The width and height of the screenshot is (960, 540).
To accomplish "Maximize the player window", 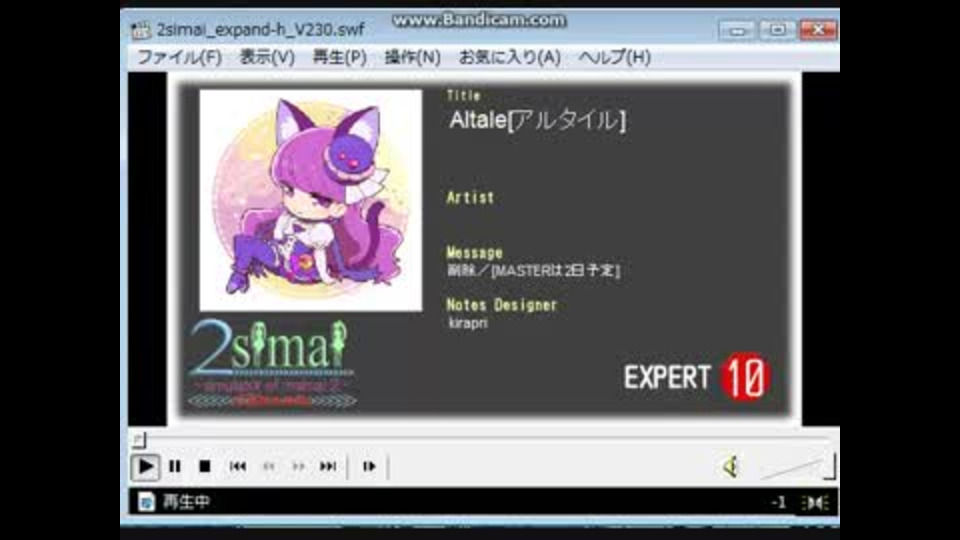I will tap(778, 30).
